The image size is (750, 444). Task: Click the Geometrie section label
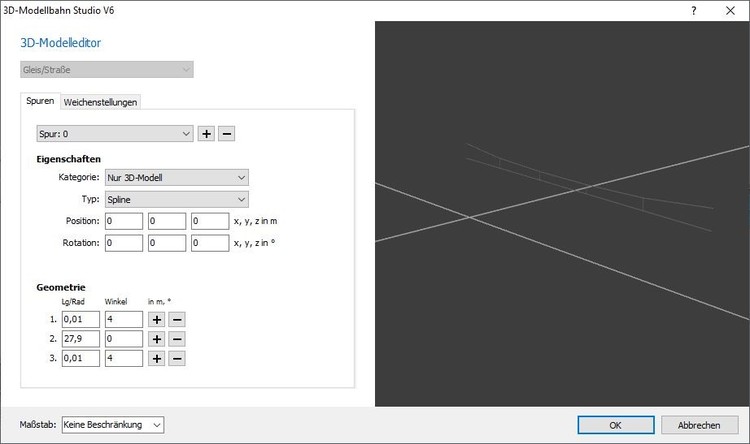[61, 287]
